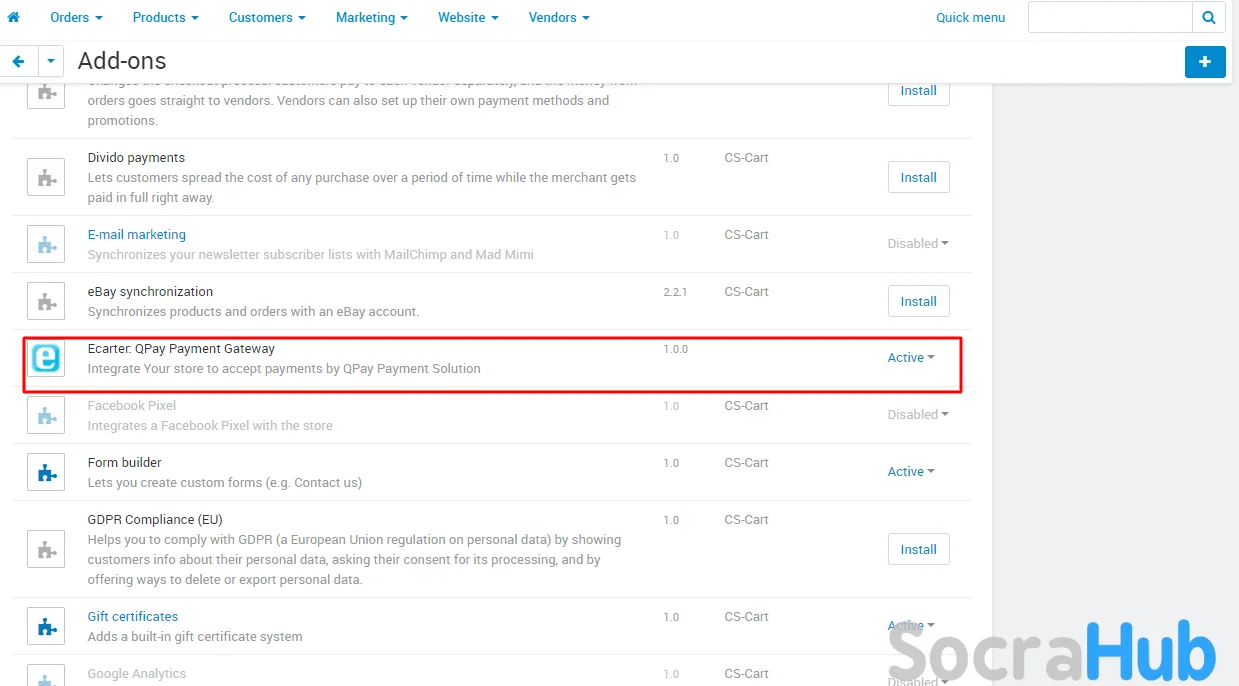This screenshot has height=686, width=1239.
Task: Click the home icon in top navigation
Action: click(x=14, y=17)
